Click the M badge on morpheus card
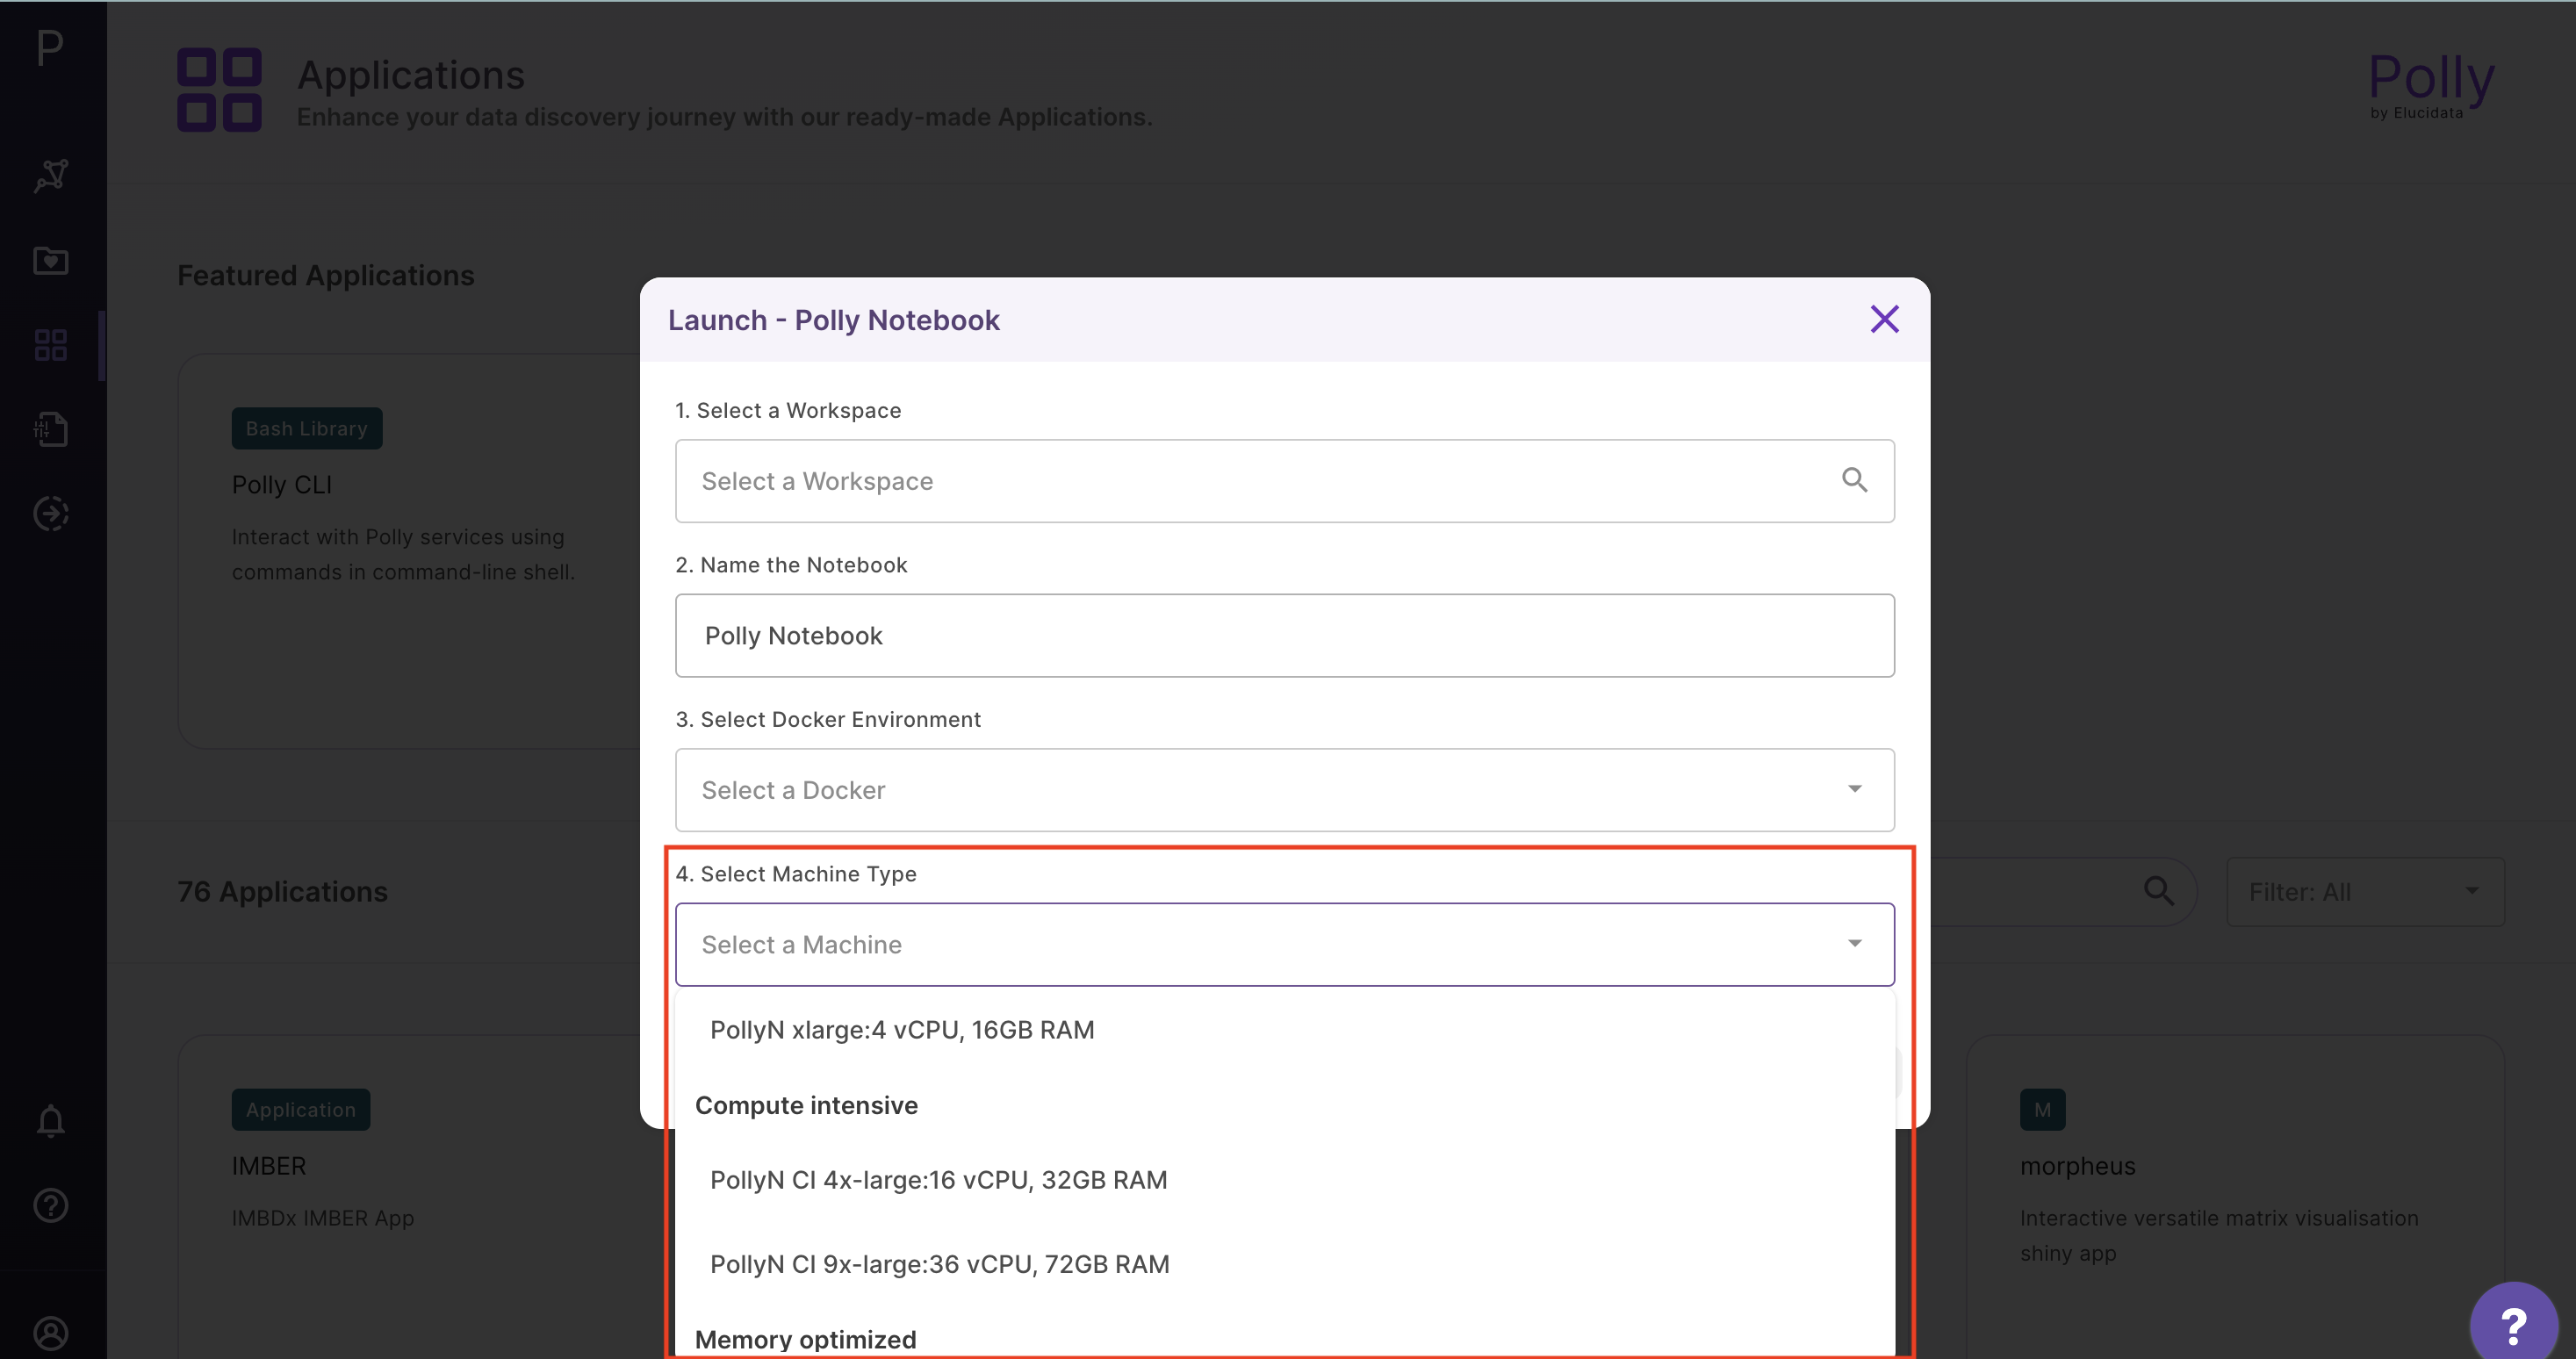Image resolution: width=2576 pixels, height=1359 pixels. (x=2042, y=1110)
